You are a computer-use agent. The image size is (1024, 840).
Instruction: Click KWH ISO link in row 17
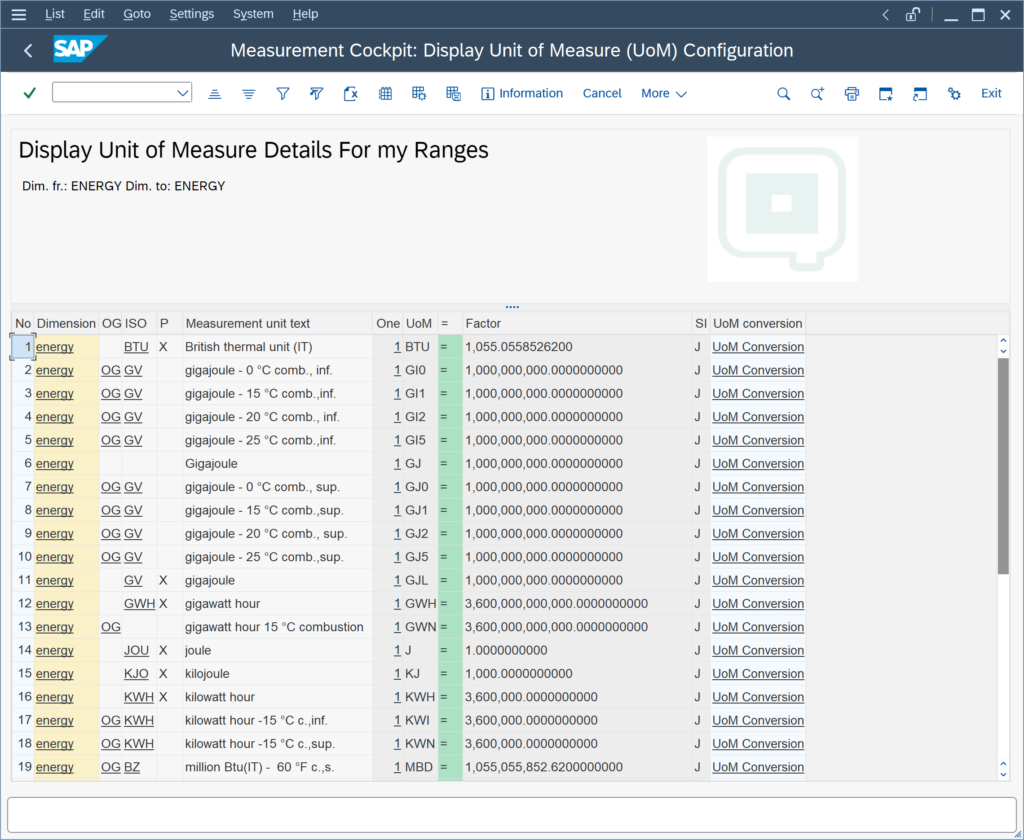pos(138,720)
